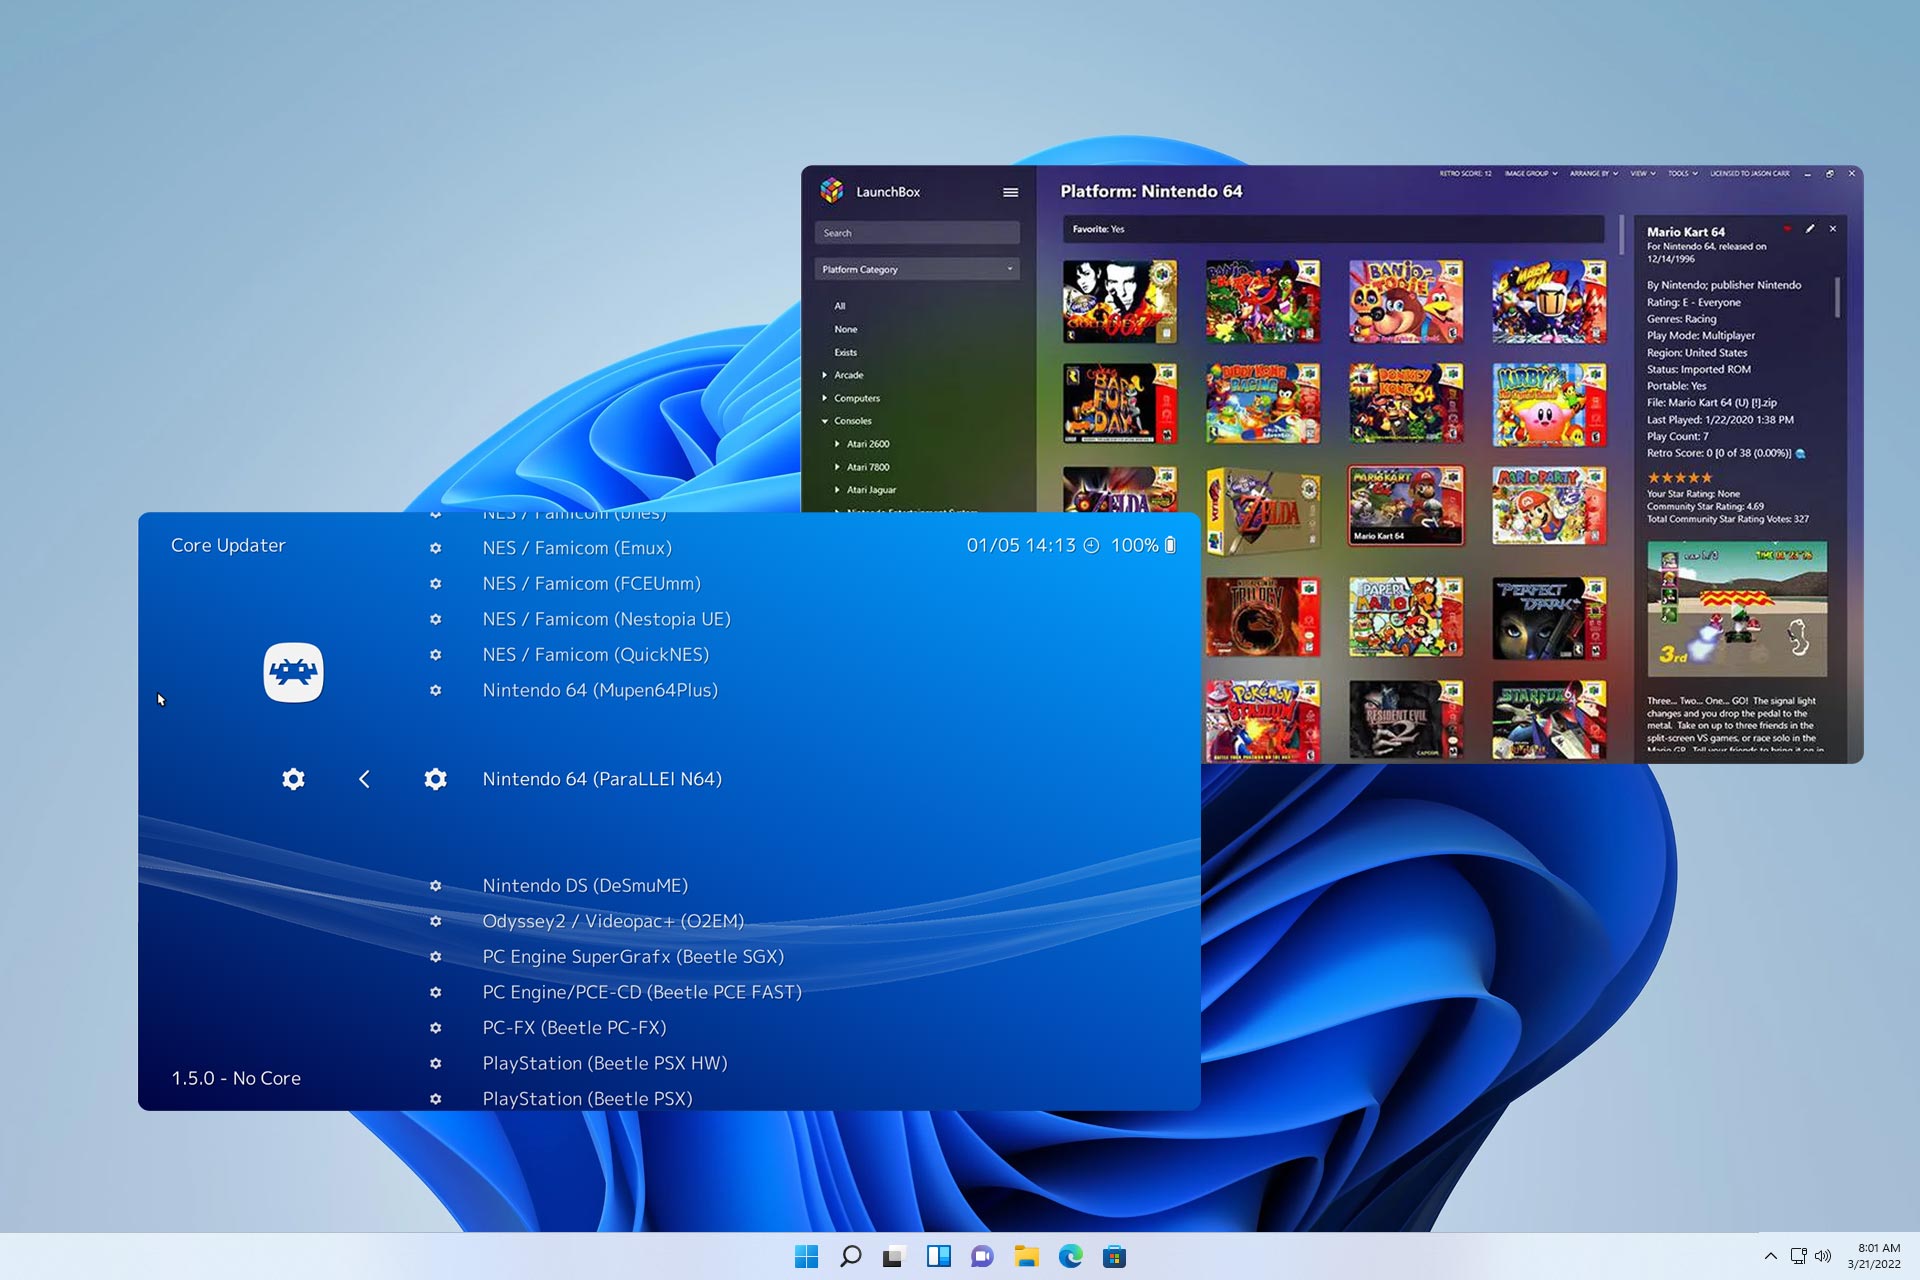Screen dimensions: 1920x1280
Task: Expand the Atari Jaguar node
Action: pos(838,490)
